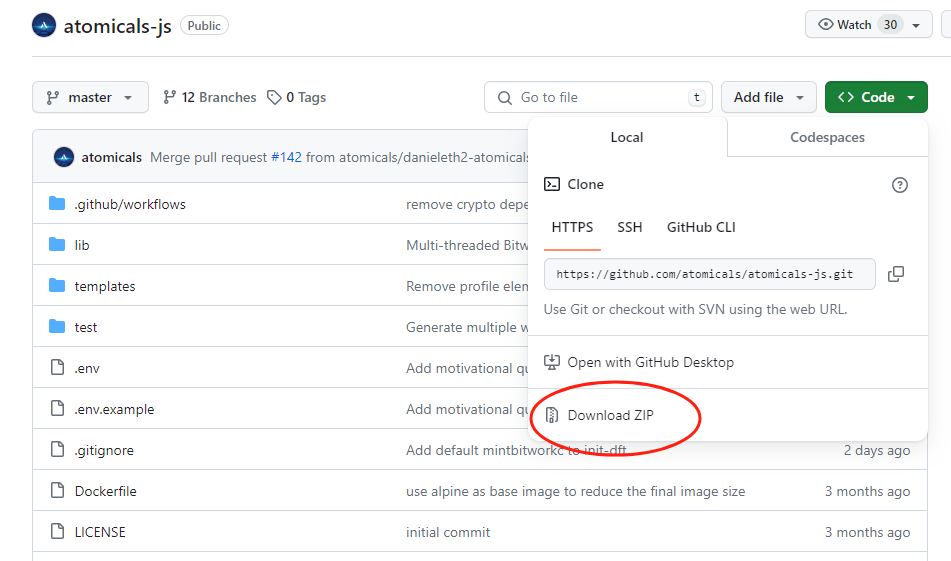Click the Watch count badge 30

pyautogui.click(x=890, y=25)
